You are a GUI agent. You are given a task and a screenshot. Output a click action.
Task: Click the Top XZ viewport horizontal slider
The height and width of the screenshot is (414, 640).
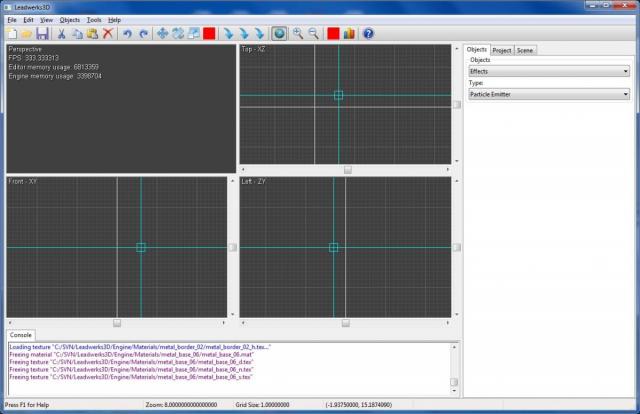coord(347,170)
